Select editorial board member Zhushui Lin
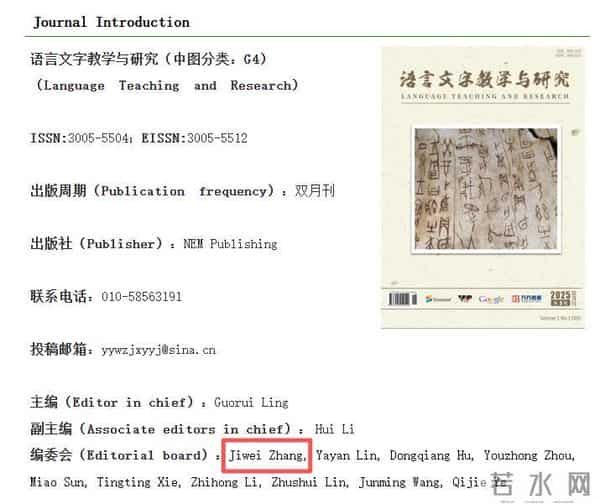This screenshot has height=504, width=600. (310, 482)
